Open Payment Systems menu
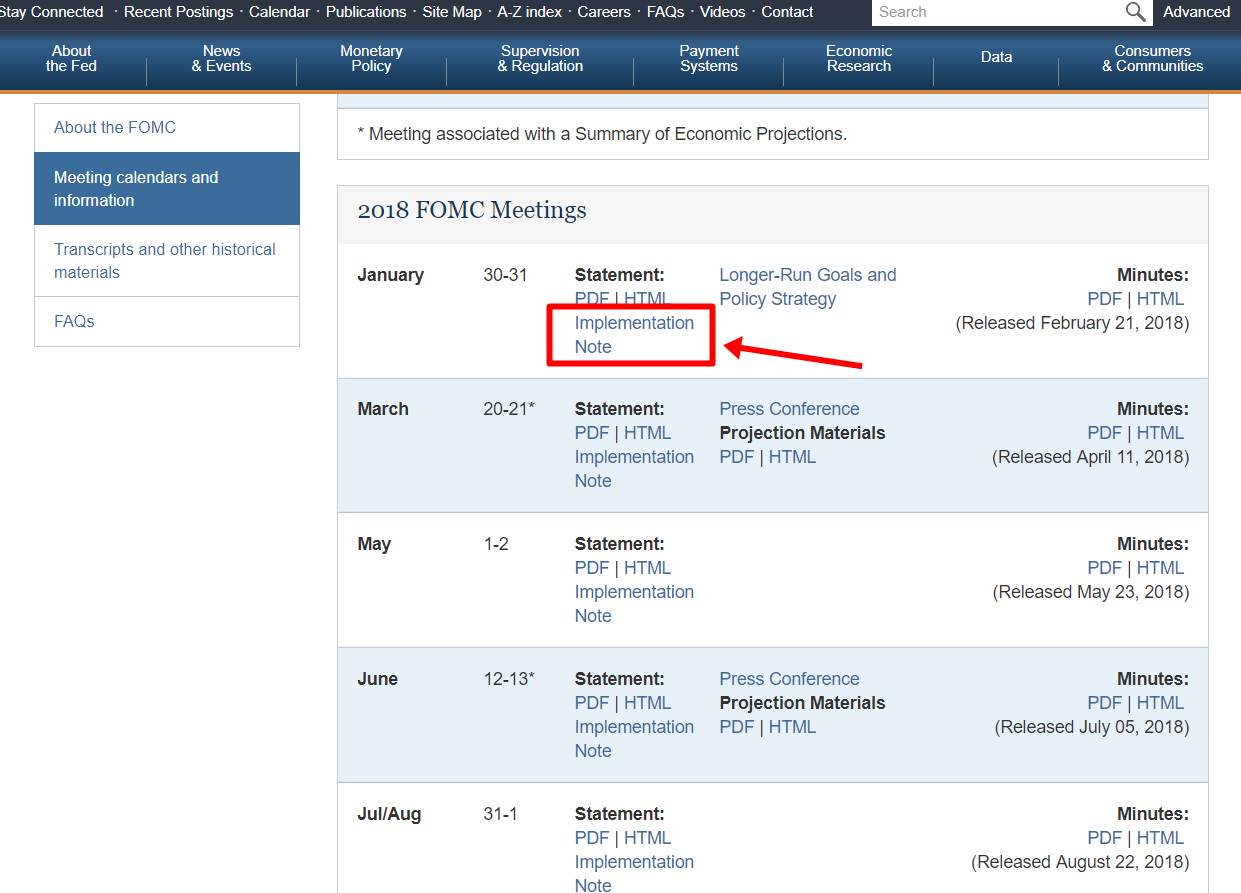 pyautogui.click(x=709, y=58)
